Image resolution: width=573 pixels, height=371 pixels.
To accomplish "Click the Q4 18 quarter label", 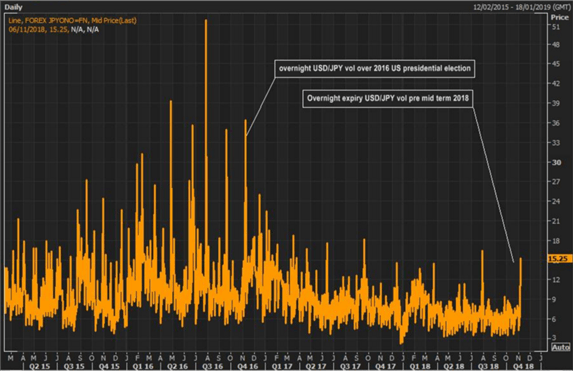I will coord(523,366).
